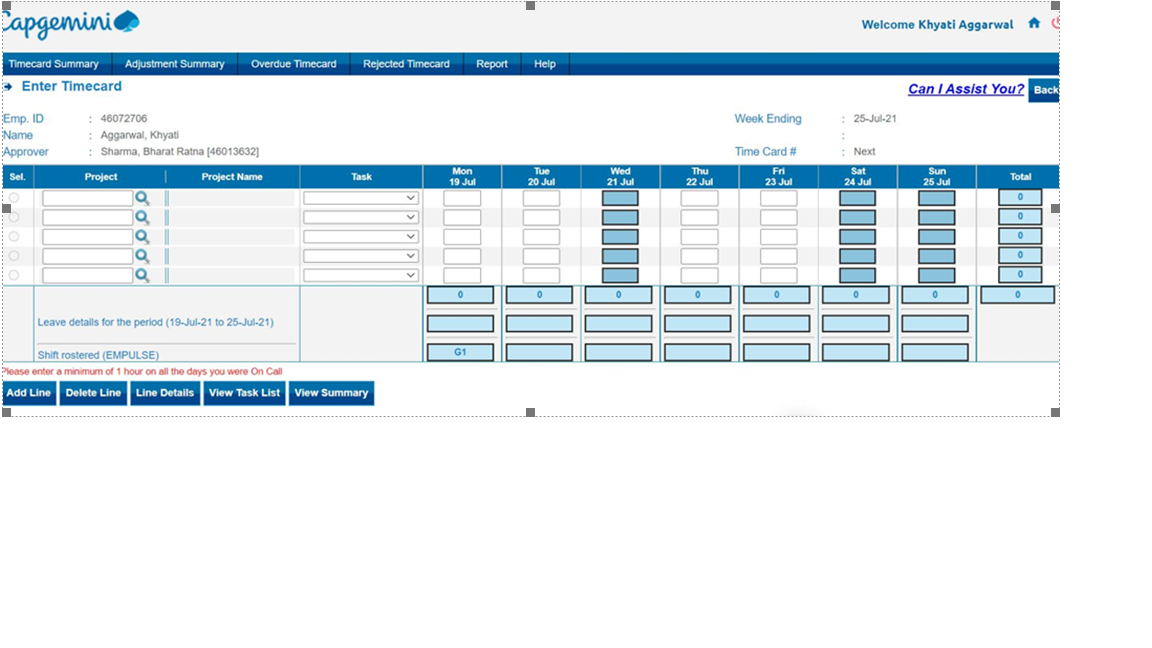Click the third row project lookup icon

(x=142, y=237)
